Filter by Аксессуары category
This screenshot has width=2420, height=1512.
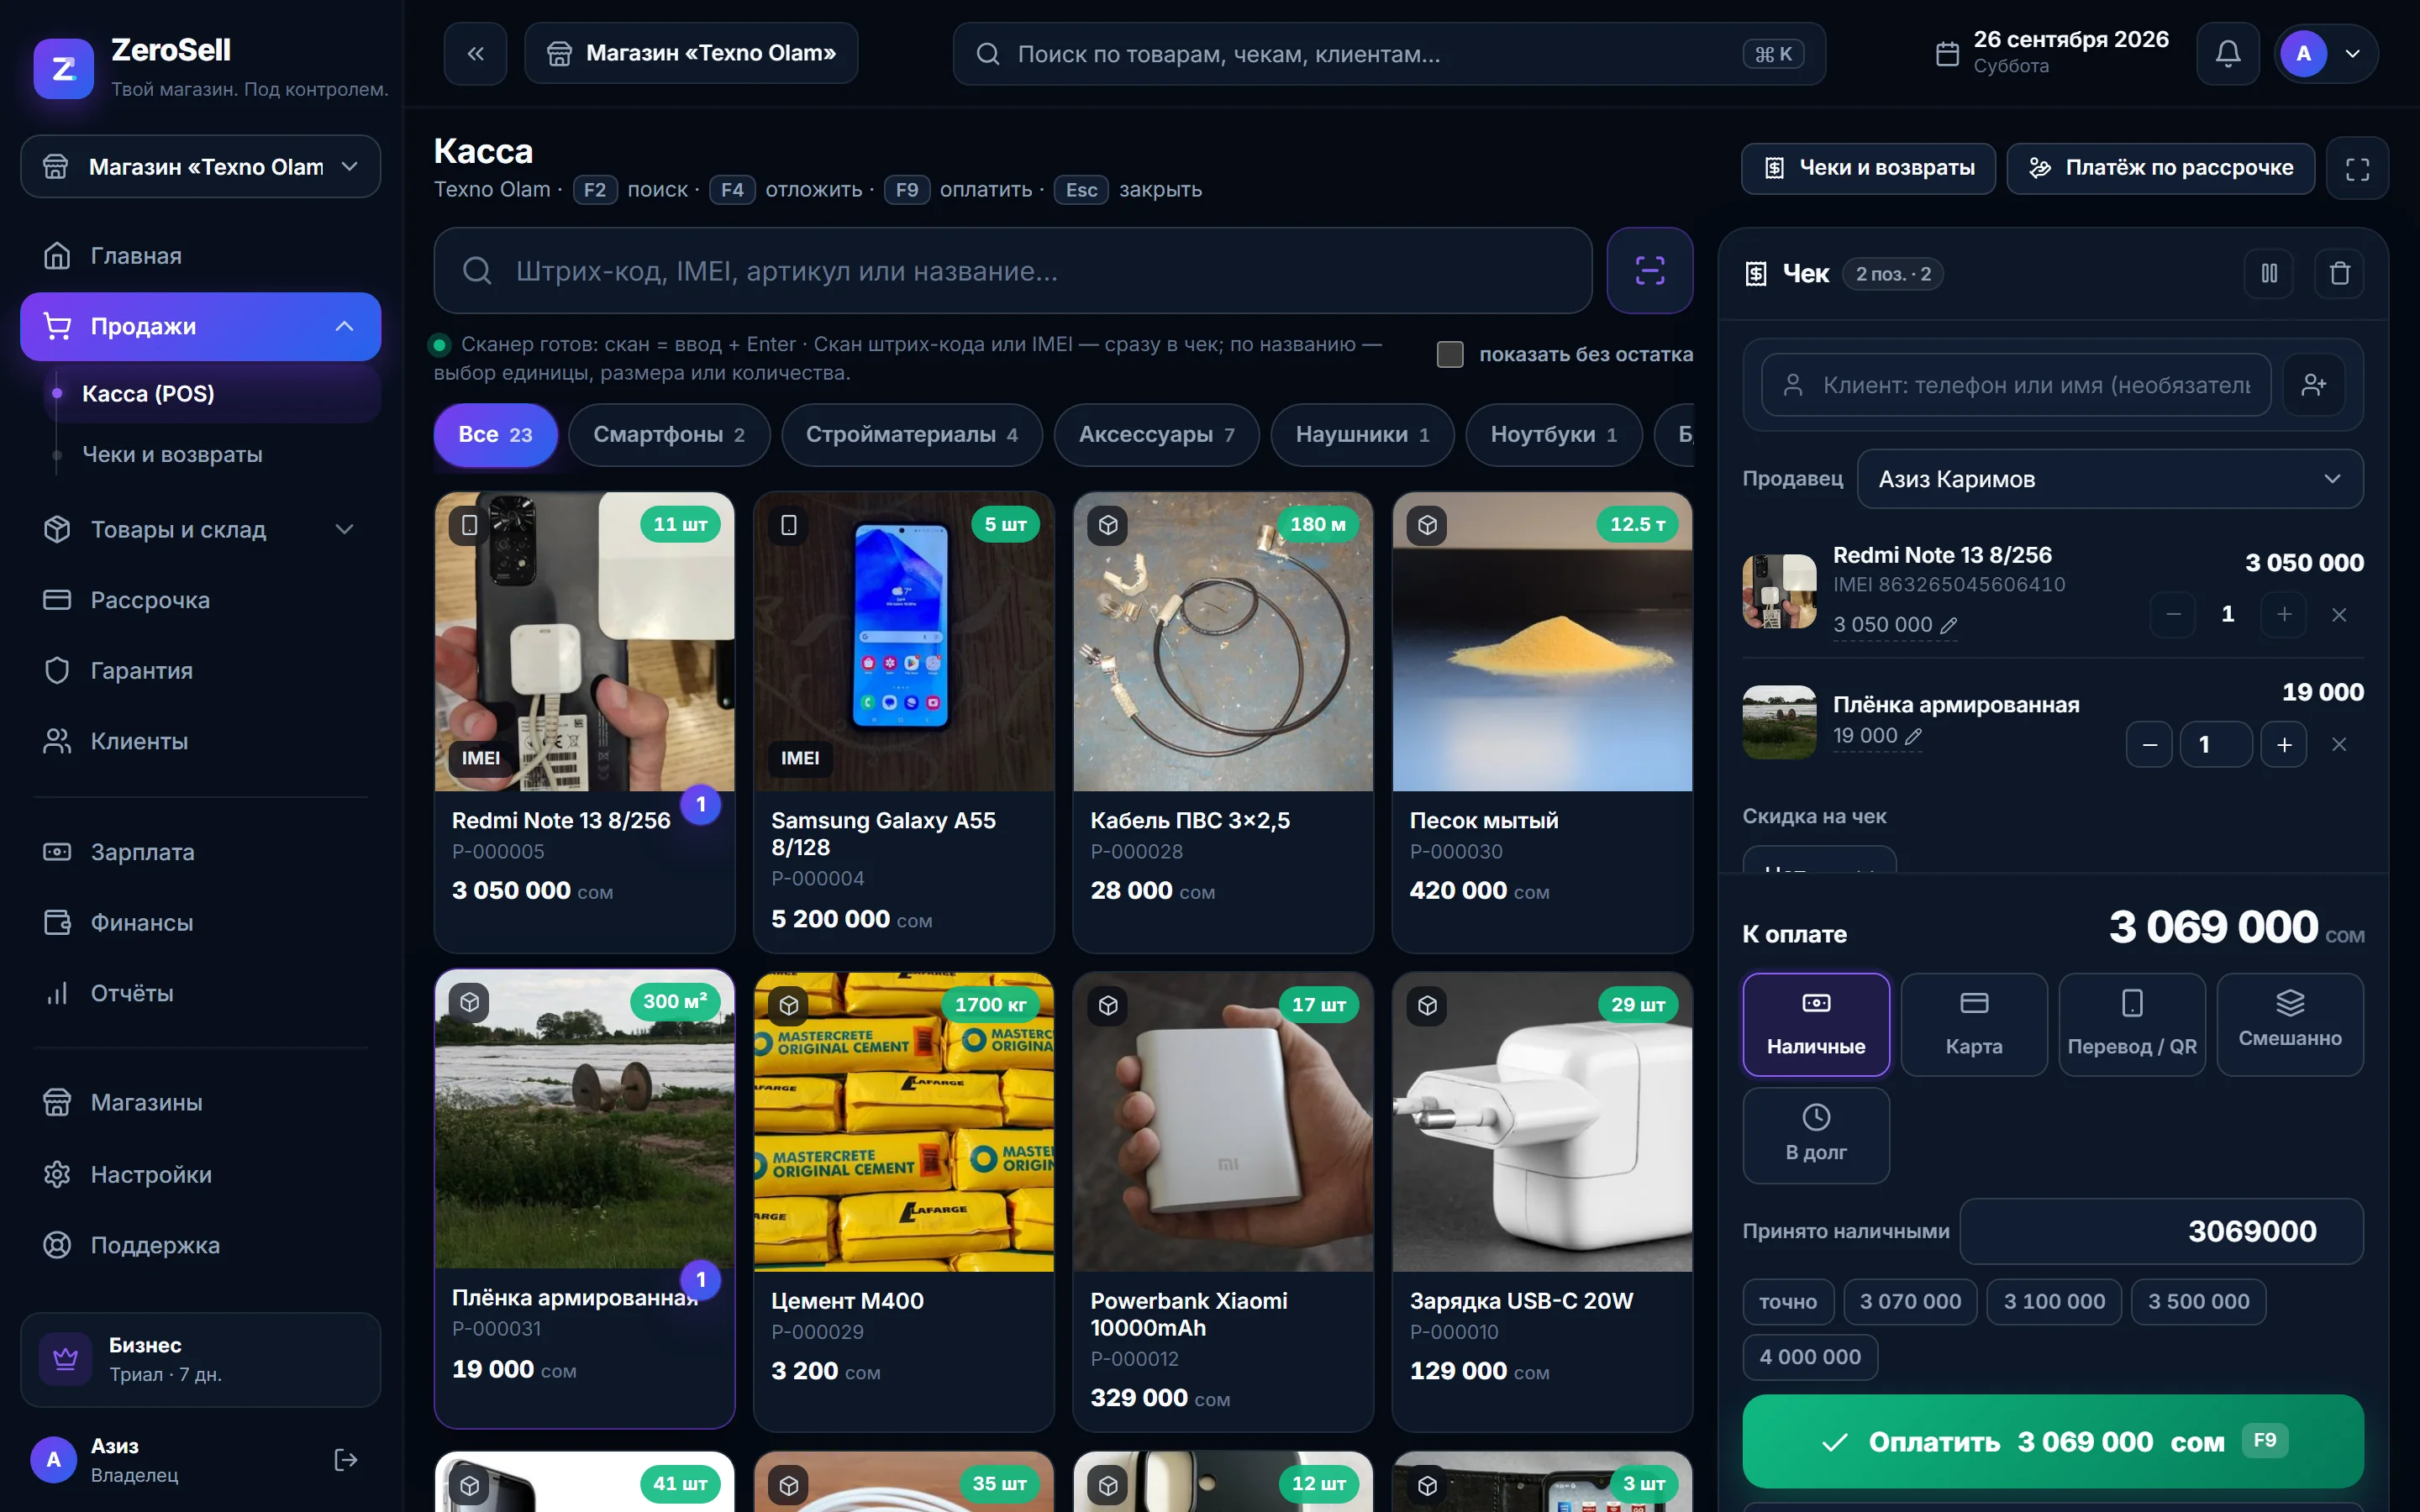coord(1156,435)
